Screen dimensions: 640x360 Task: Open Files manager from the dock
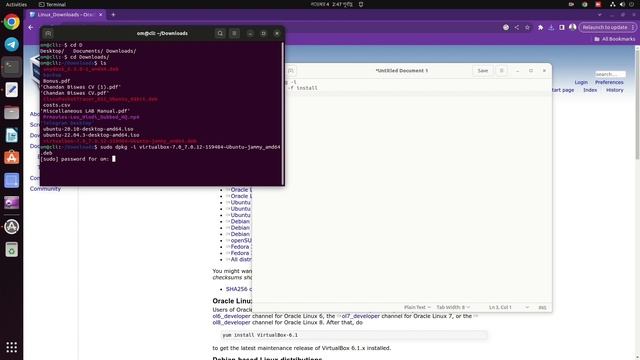click(x=11, y=112)
